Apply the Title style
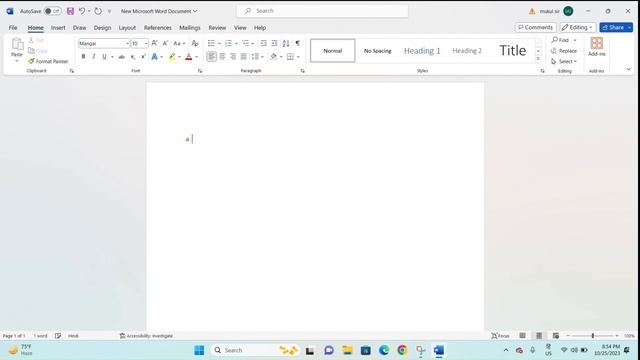The image size is (640, 360). point(513,51)
